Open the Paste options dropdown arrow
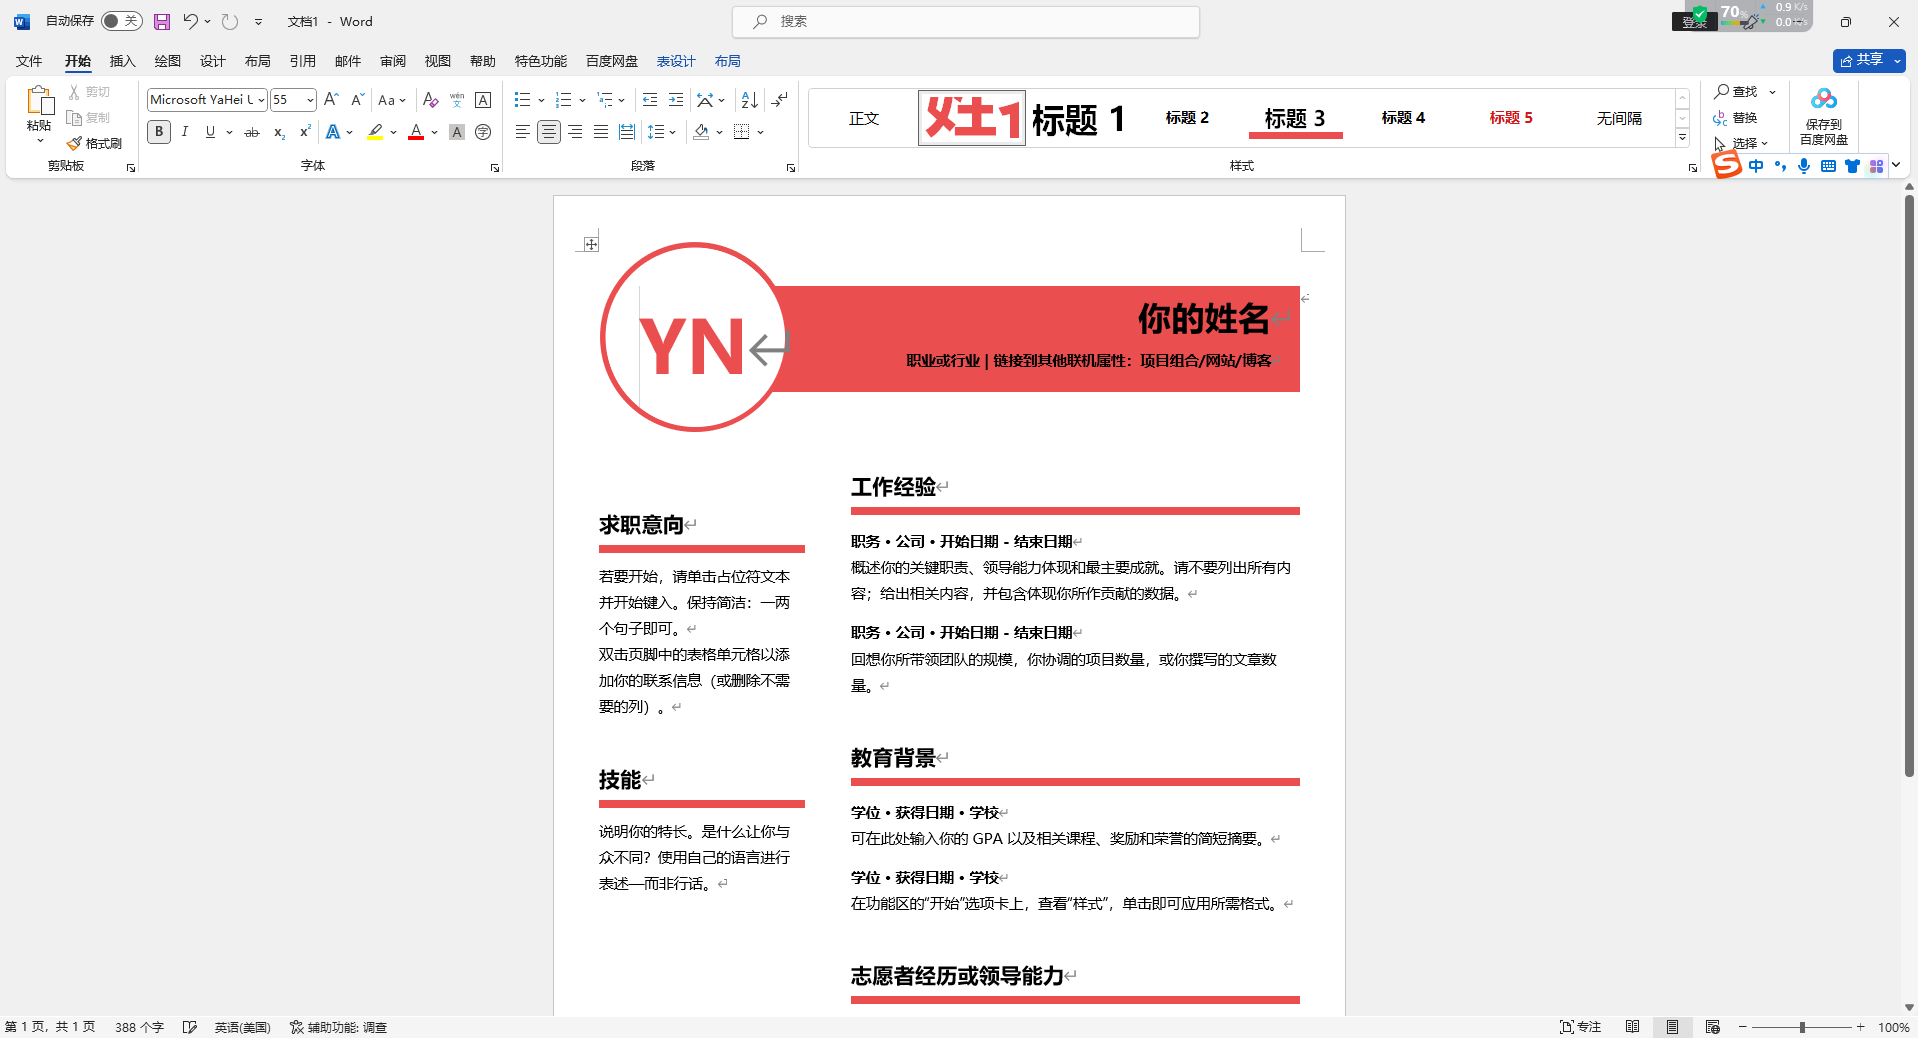Screen dimensions: 1918x1038 [39, 141]
